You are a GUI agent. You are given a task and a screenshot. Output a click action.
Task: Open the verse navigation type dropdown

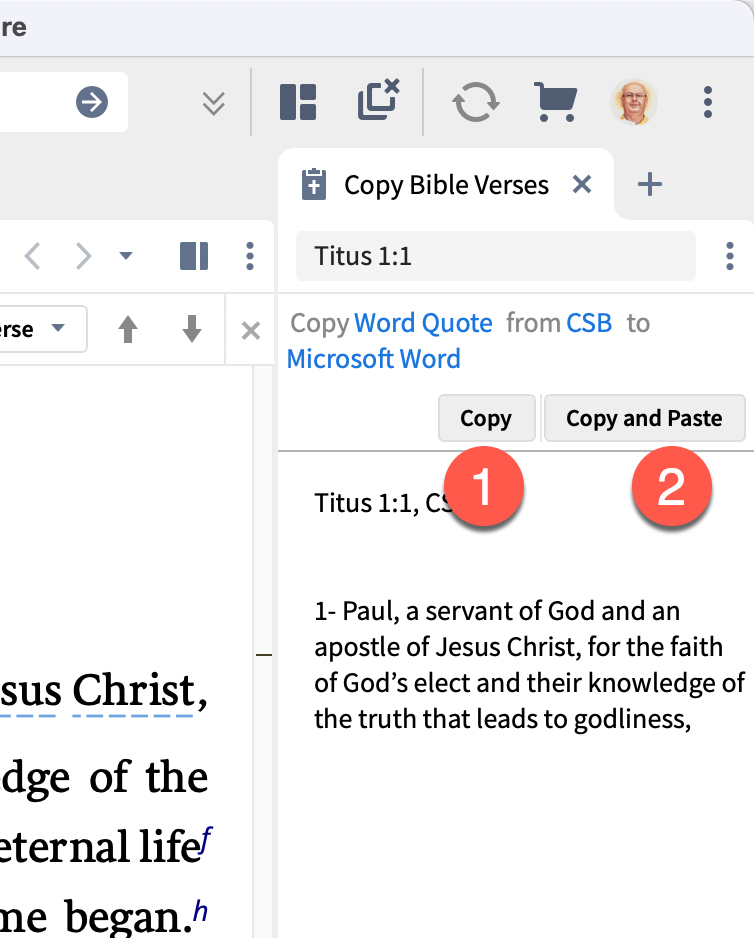click(42, 328)
